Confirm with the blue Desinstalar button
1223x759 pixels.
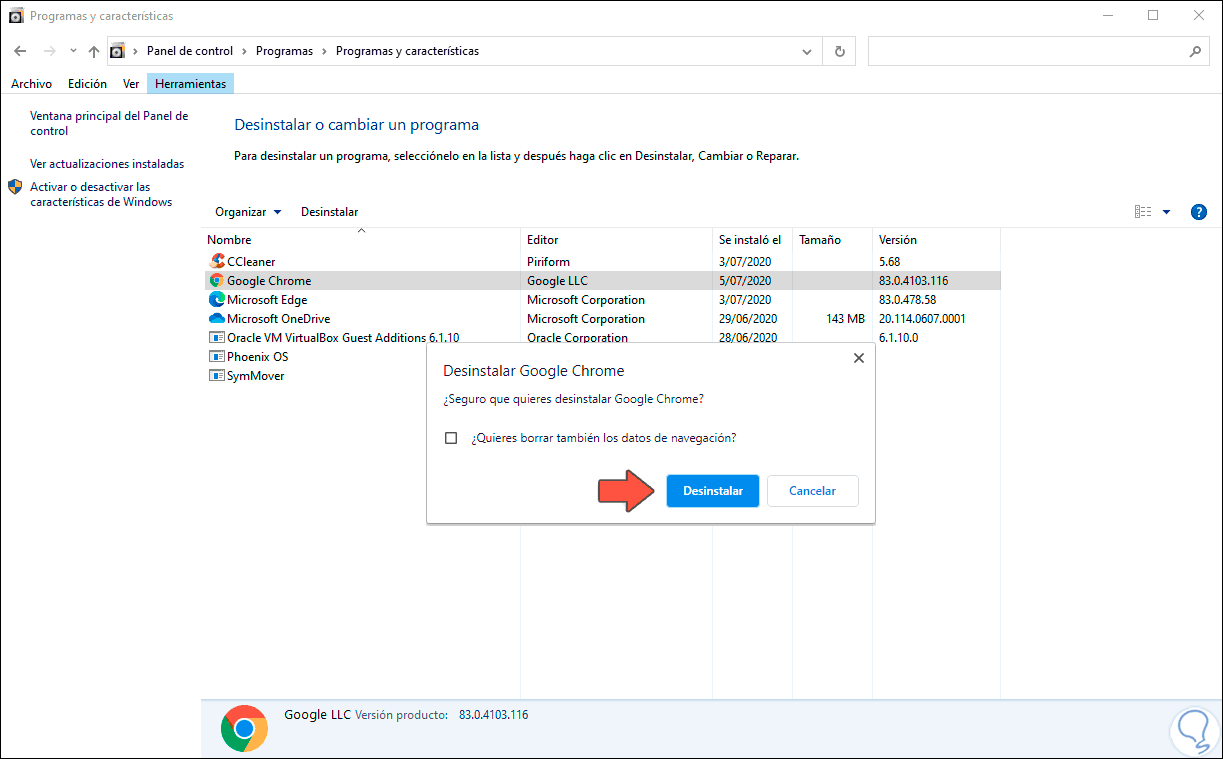click(x=713, y=491)
